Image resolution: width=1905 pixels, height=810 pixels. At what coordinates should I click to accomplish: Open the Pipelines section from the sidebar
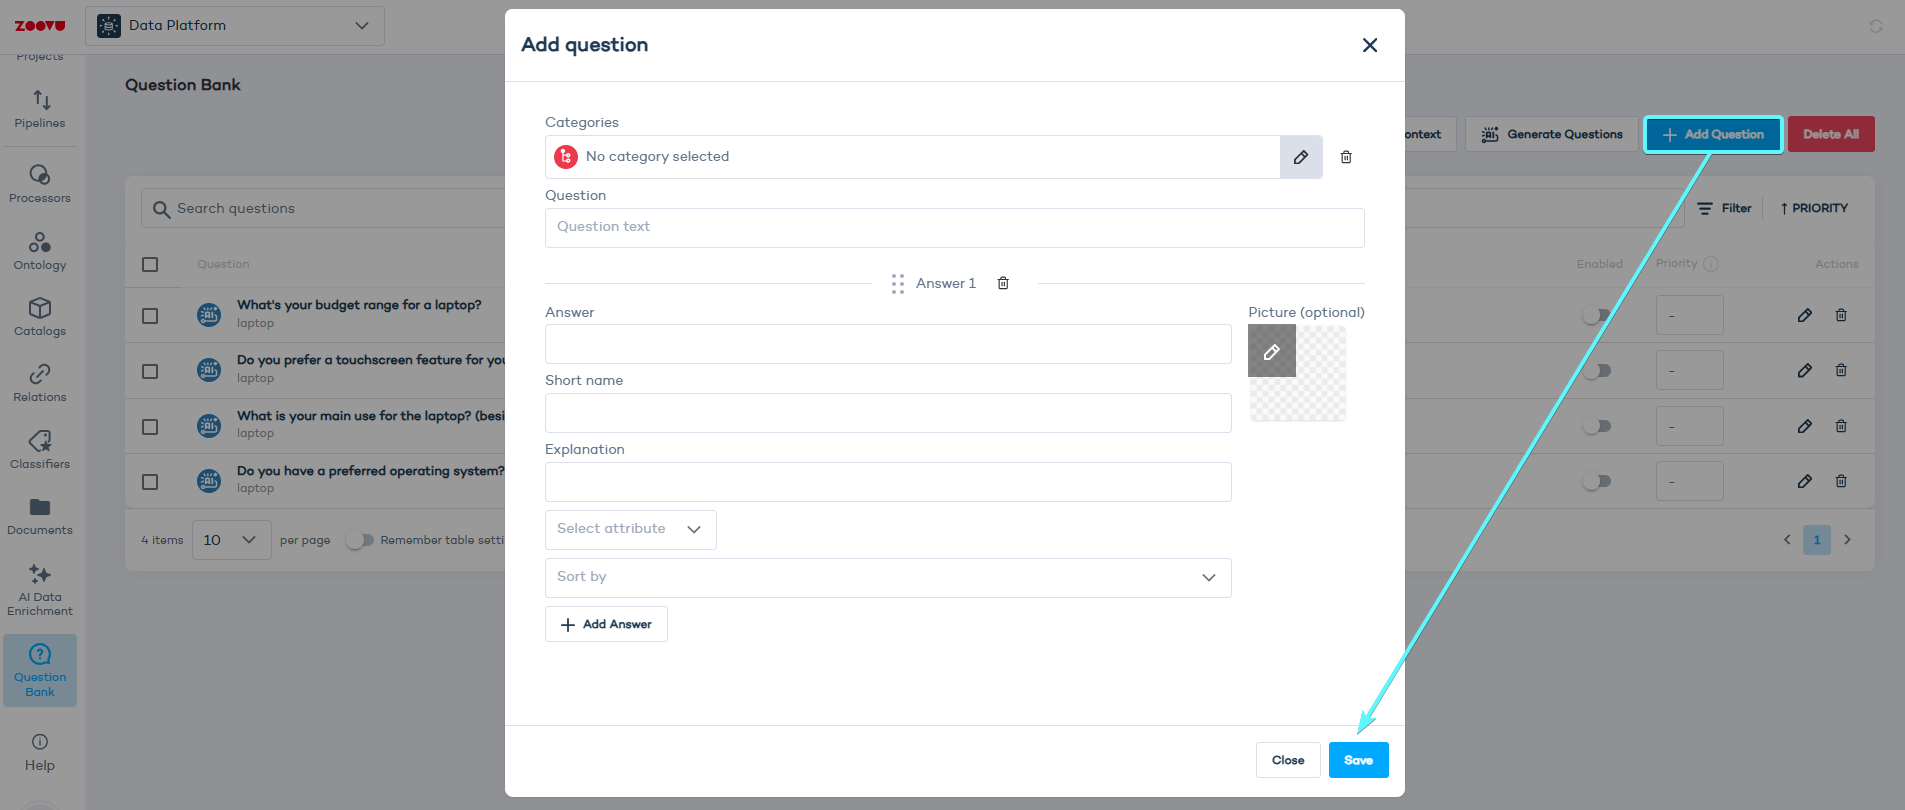click(40, 110)
